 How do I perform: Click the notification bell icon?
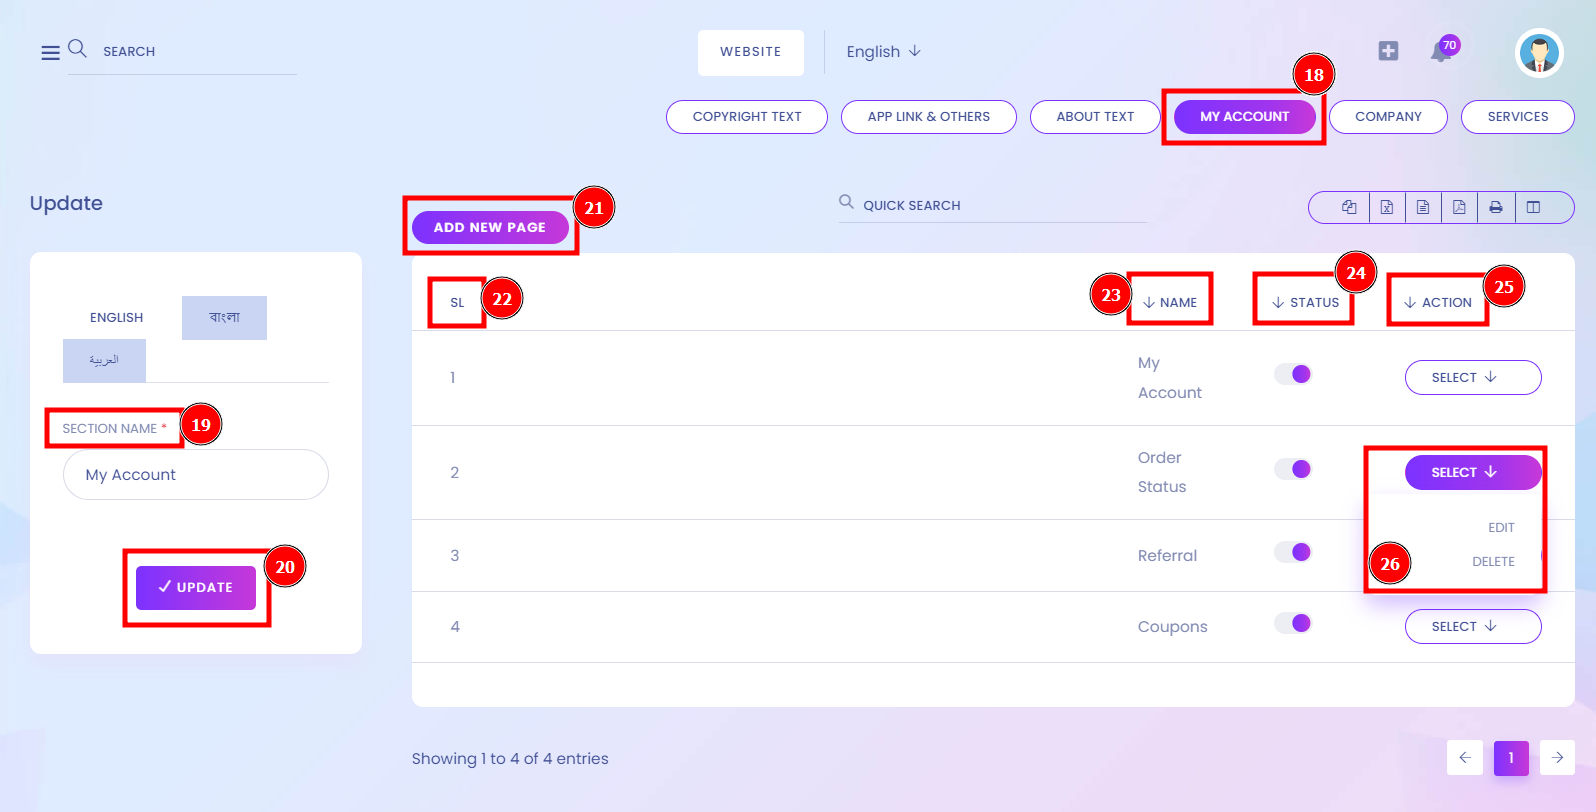coord(1441,52)
